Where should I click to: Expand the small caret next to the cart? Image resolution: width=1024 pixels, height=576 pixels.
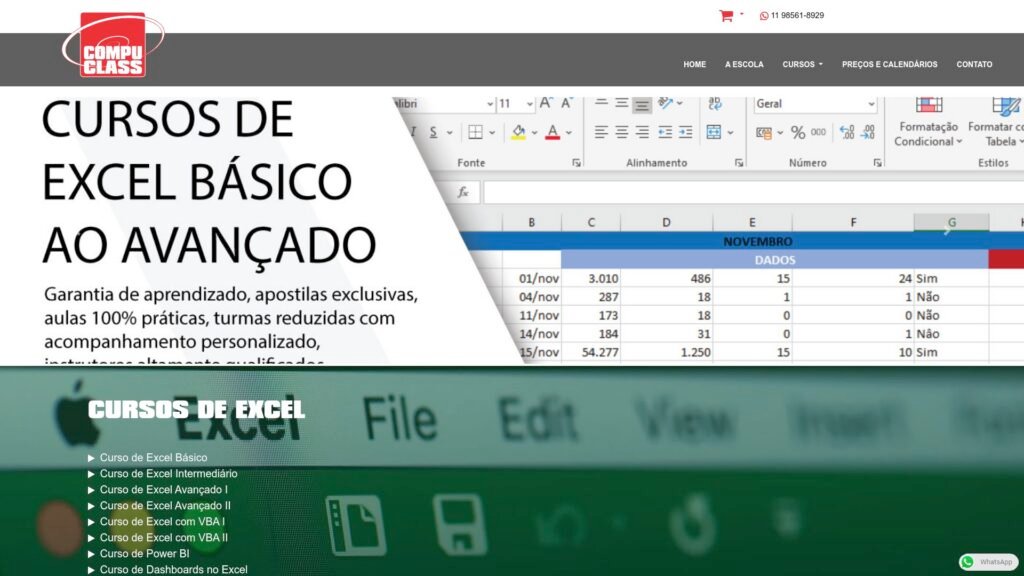tap(741, 15)
